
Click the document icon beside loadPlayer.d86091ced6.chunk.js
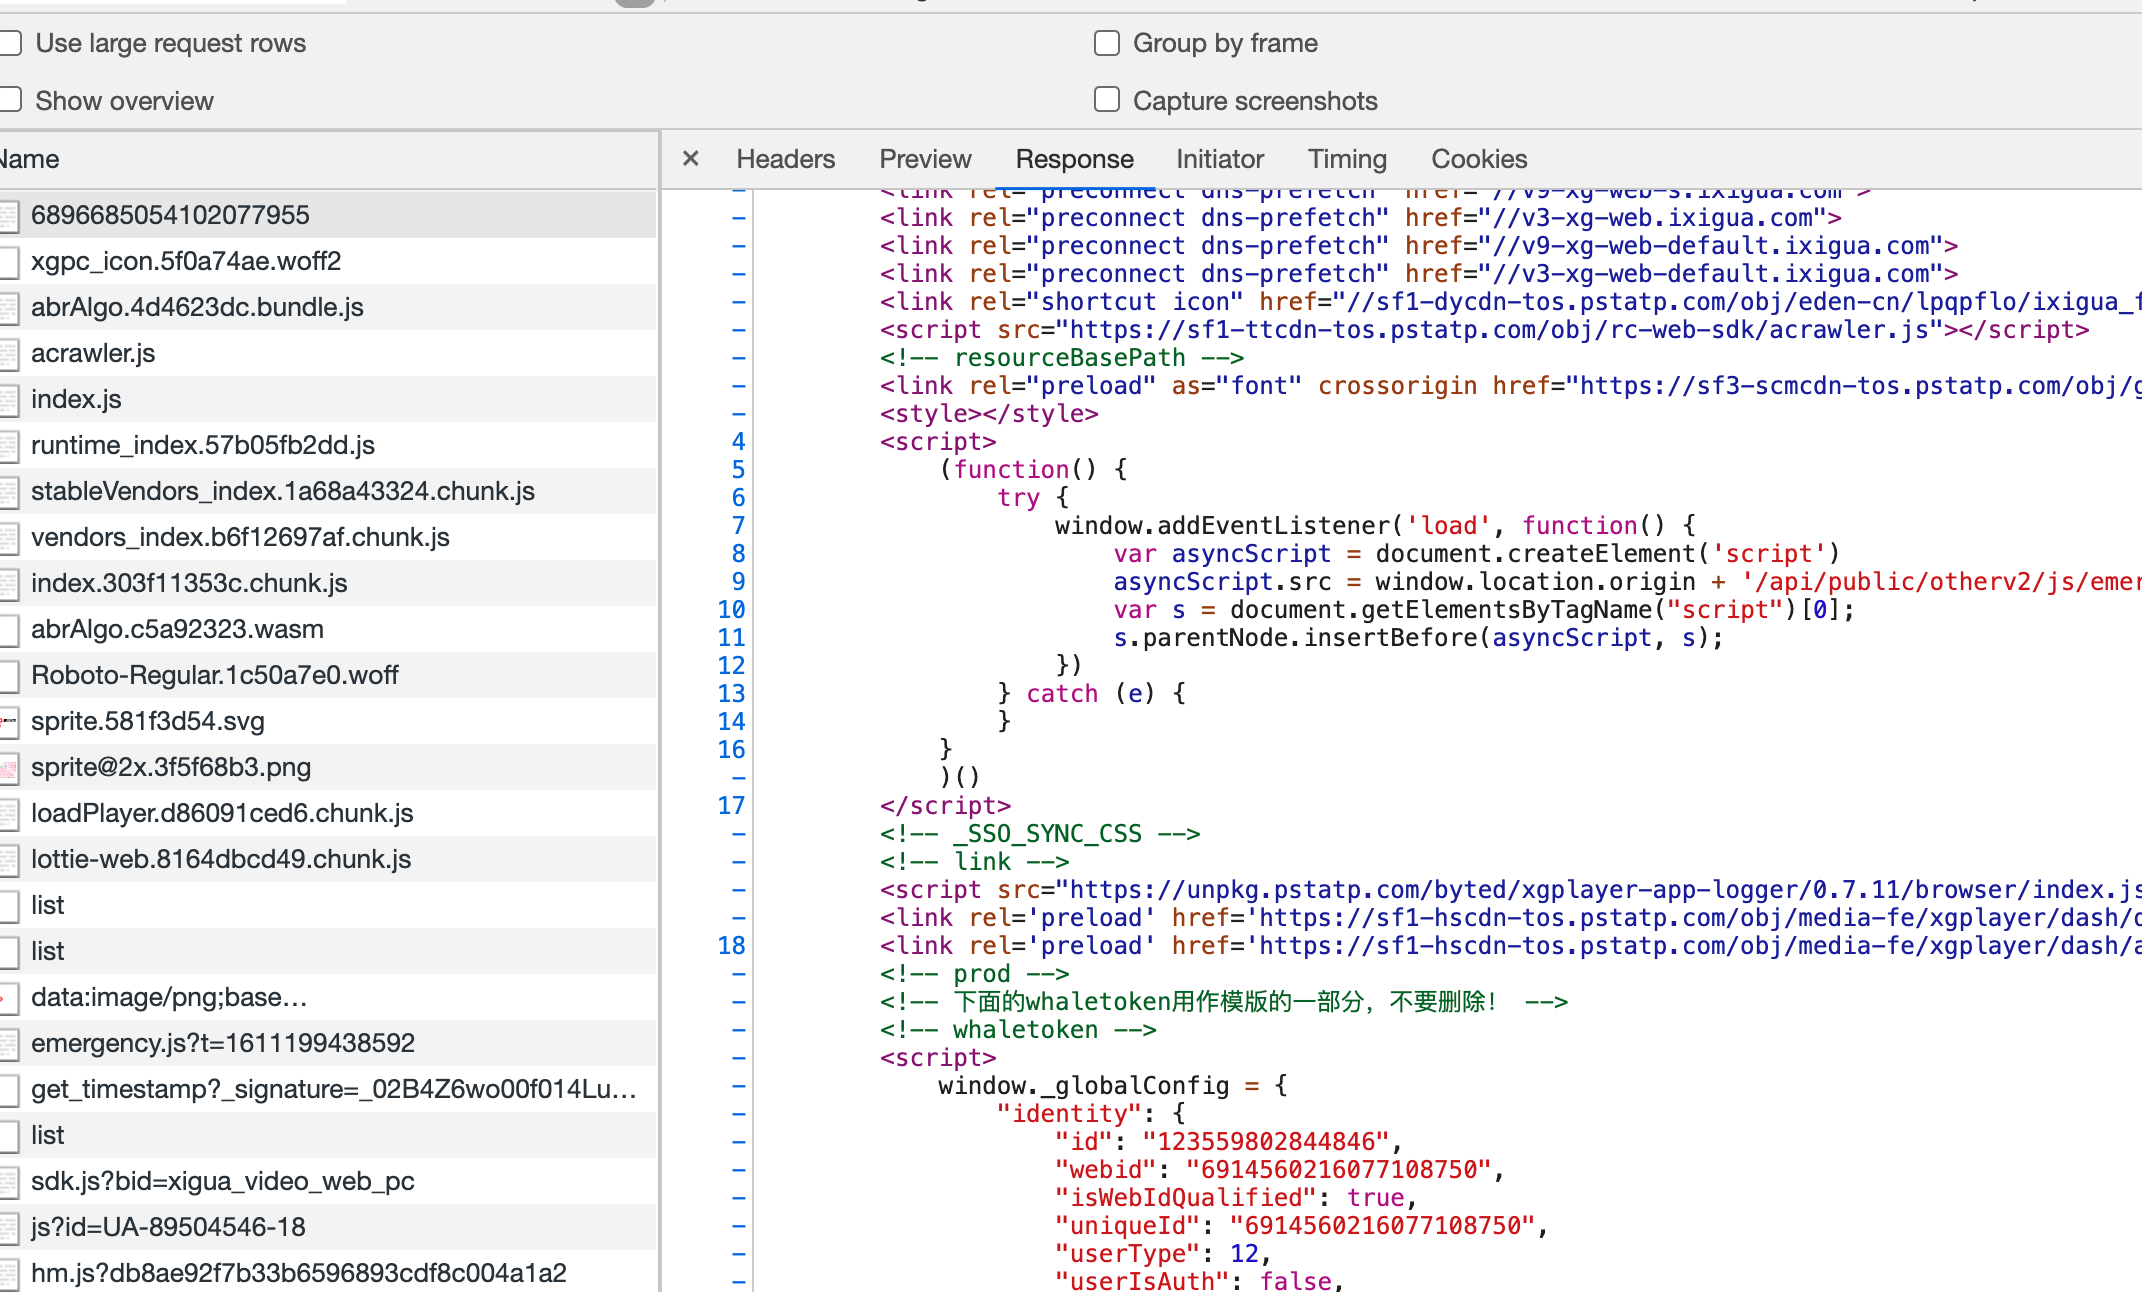click(x=9, y=813)
